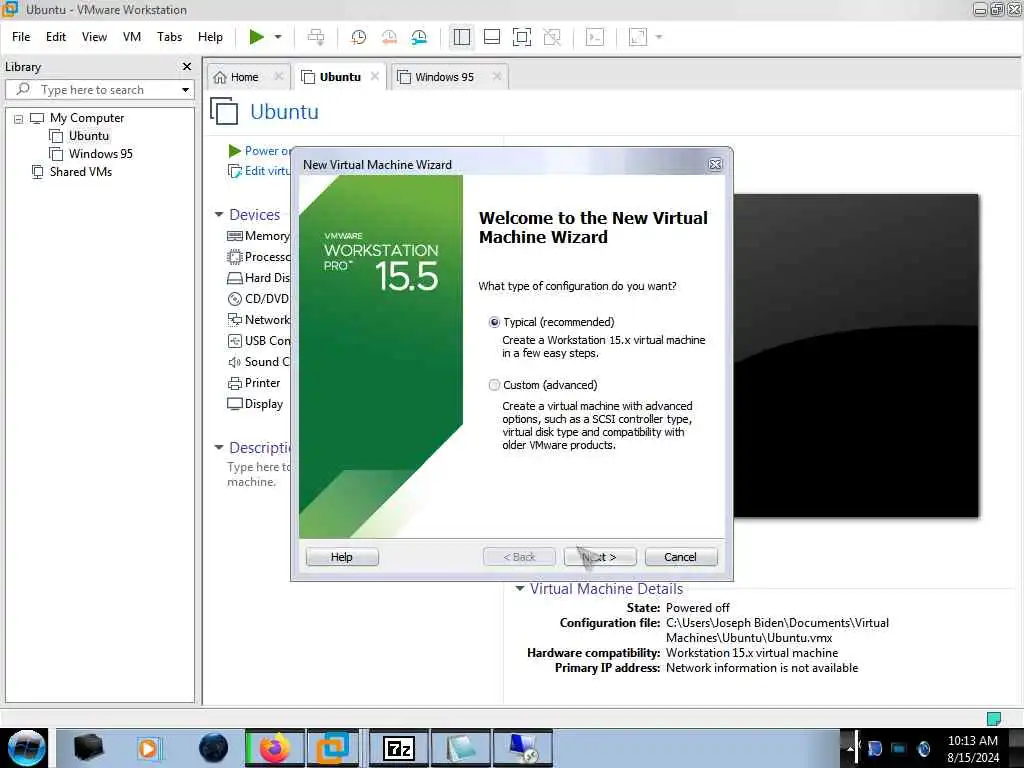This screenshot has height=768, width=1024.
Task: Click the green Power On play icon in toolbar
Action: click(x=257, y=37)
